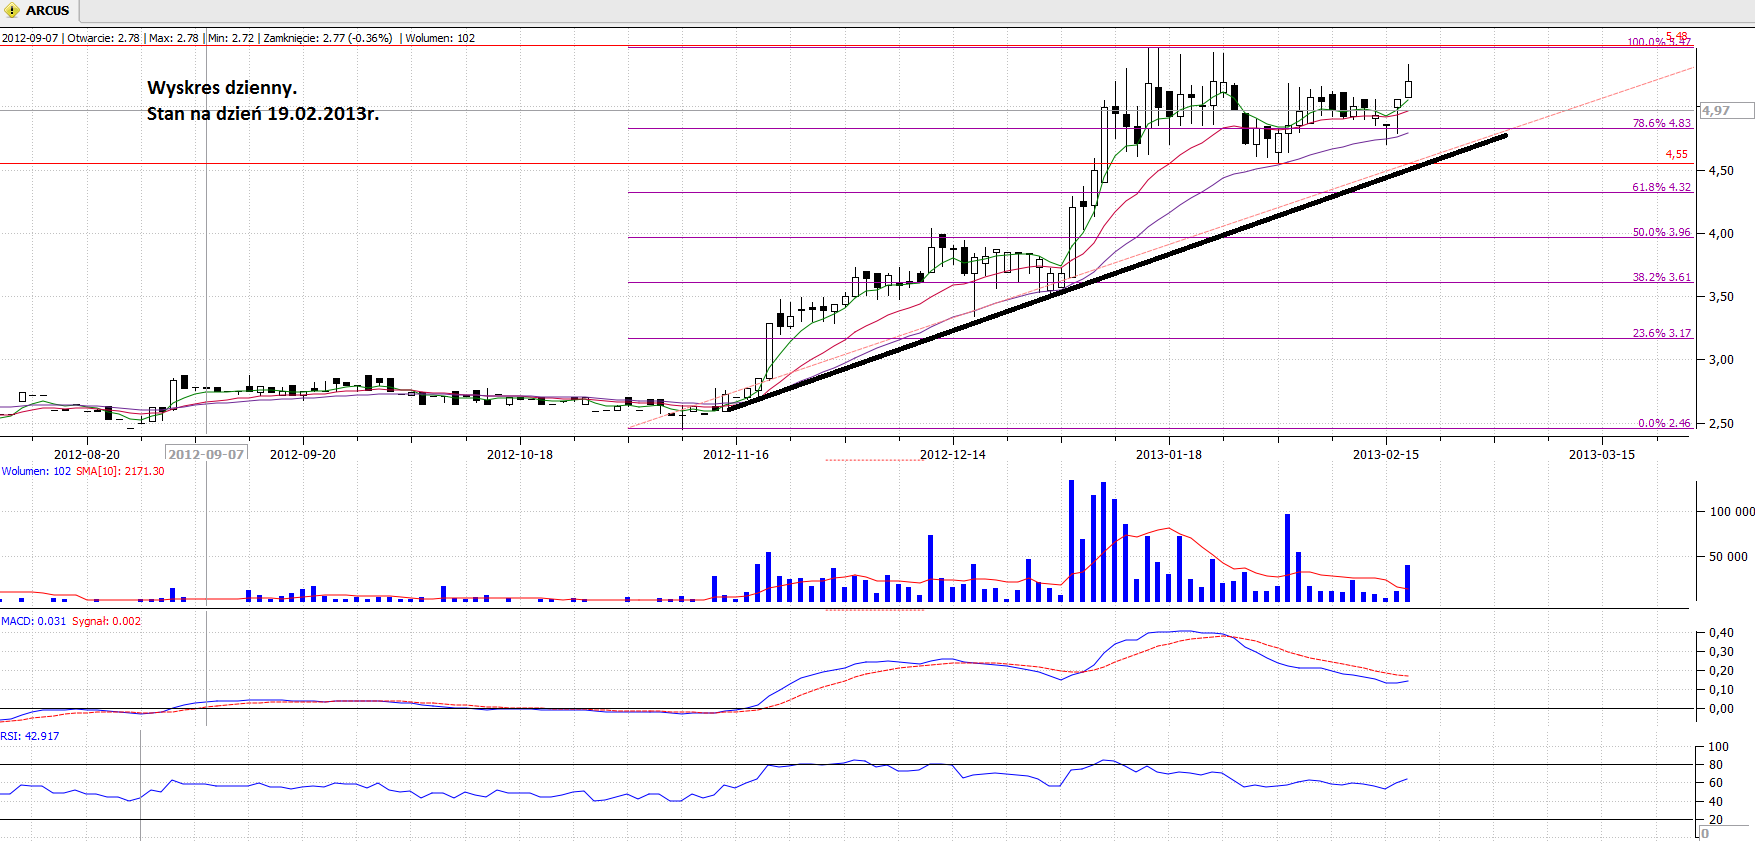Click the 4,50 price axis label
The width and height of the screenshot is (1755, 851).
(1721, 170)
